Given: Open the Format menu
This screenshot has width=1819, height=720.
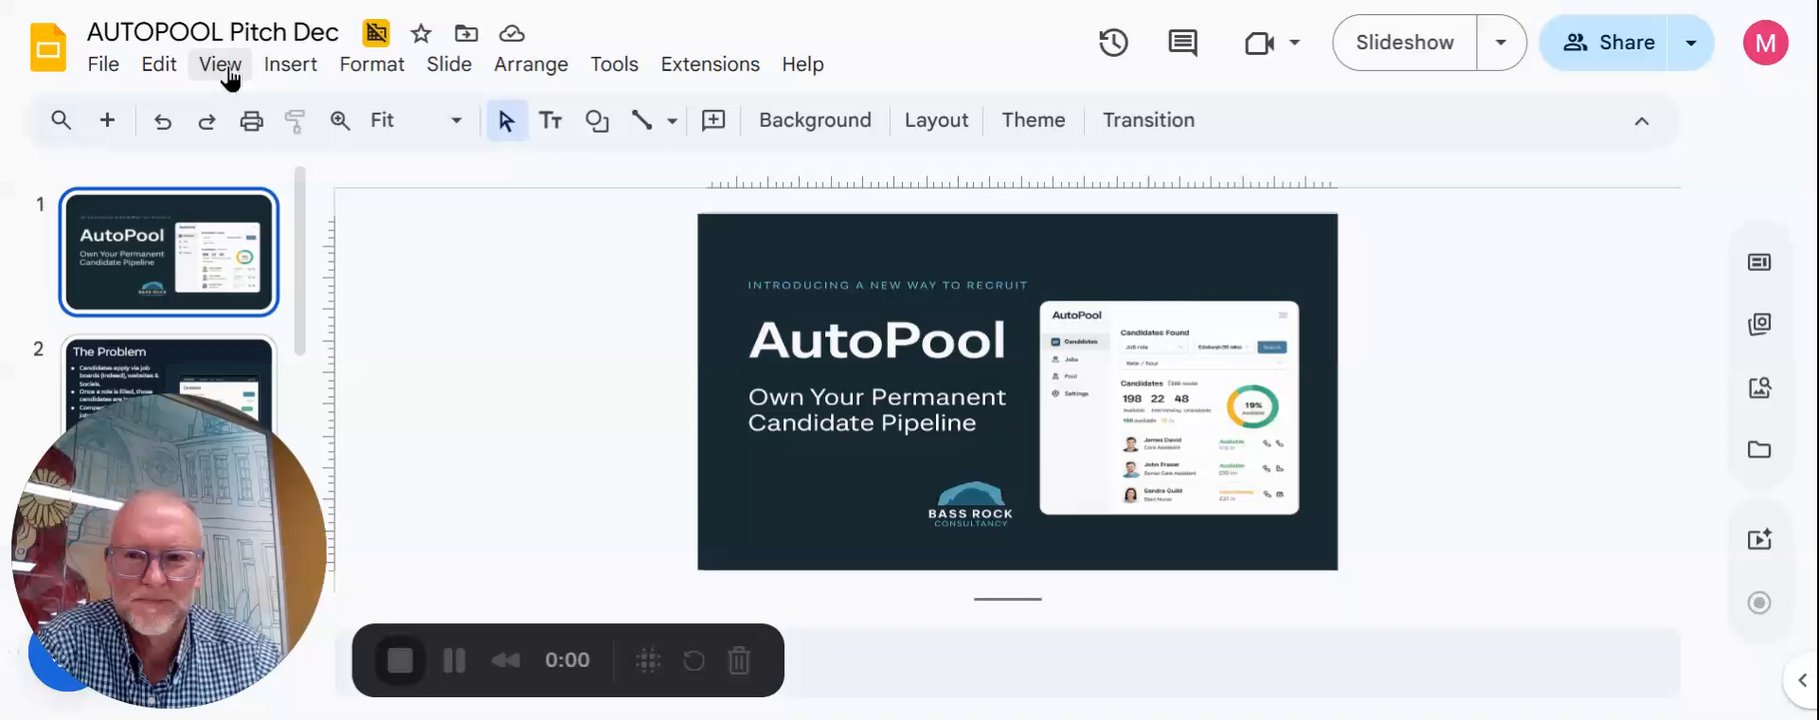Looking at the screenshot, I should pos(372,64).
